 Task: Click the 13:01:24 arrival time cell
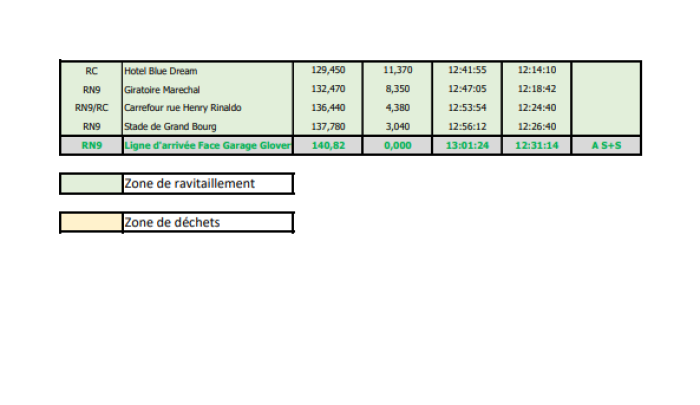pyautogui.click(x=467, y=146)
